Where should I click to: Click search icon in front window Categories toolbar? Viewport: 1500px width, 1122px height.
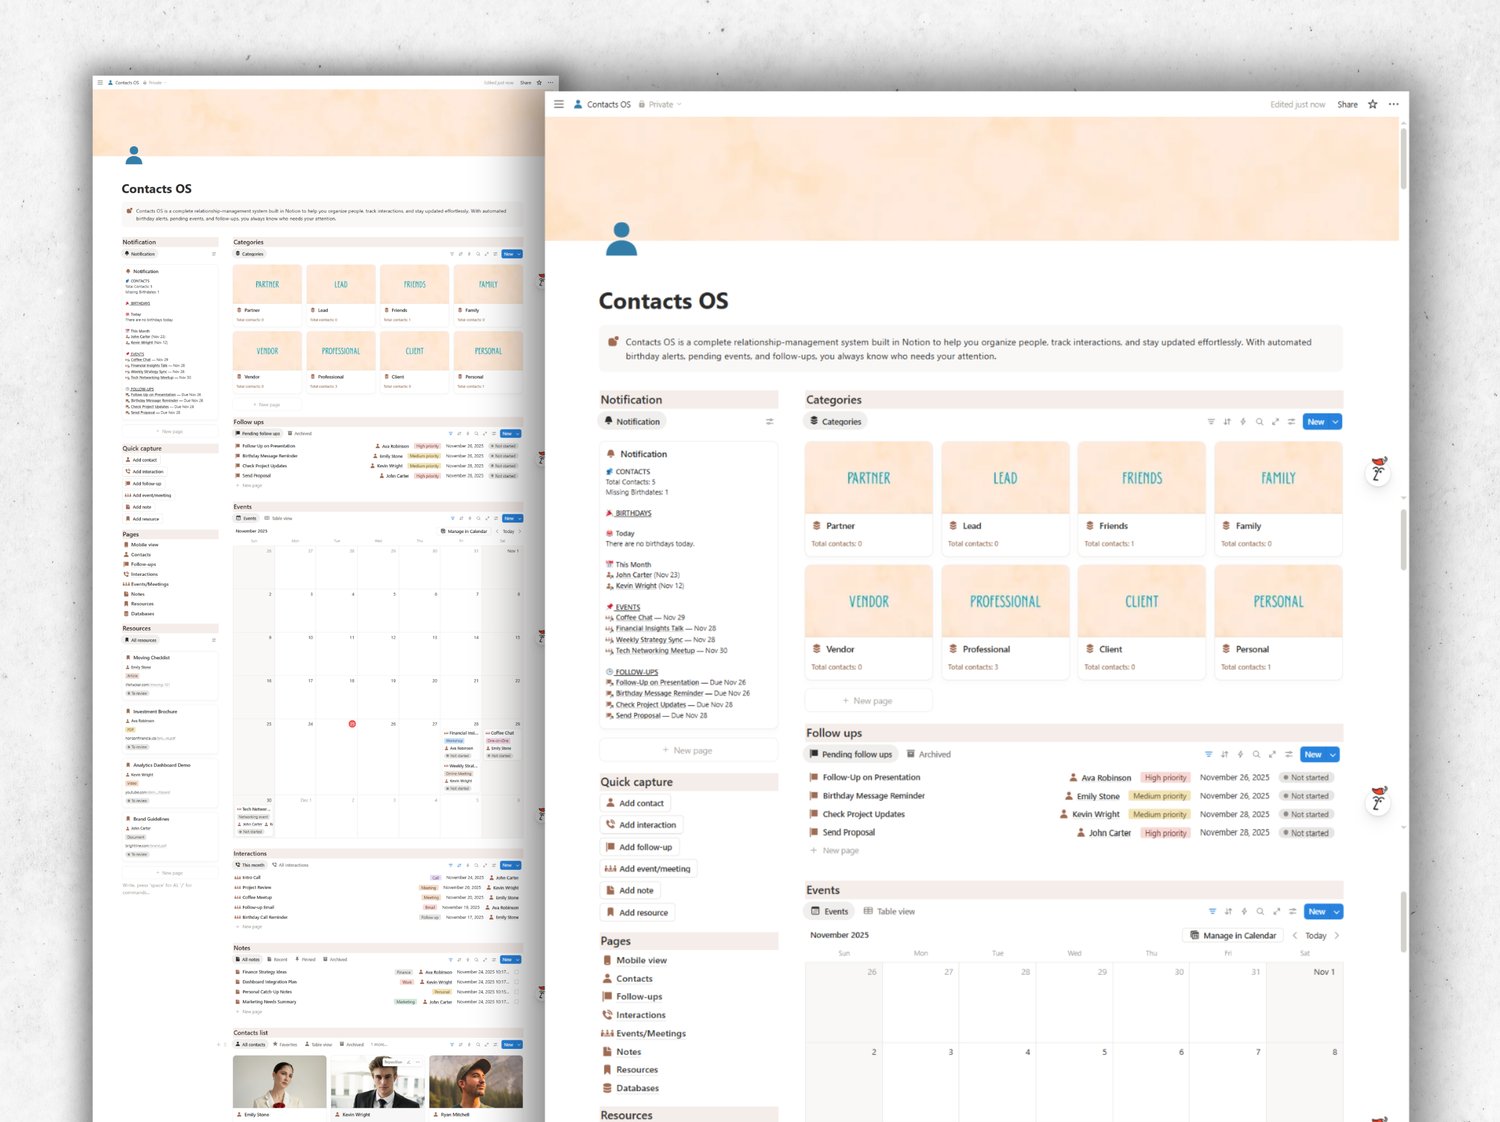click(x=1259, y=422)
